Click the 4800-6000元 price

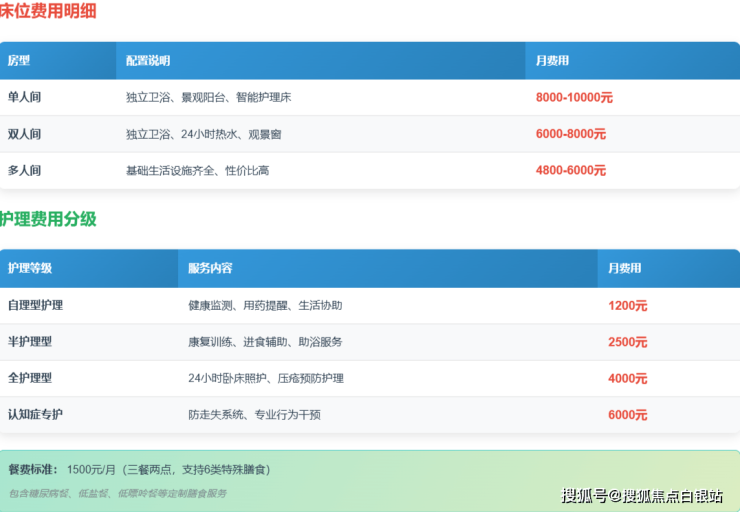coord(570,171)
